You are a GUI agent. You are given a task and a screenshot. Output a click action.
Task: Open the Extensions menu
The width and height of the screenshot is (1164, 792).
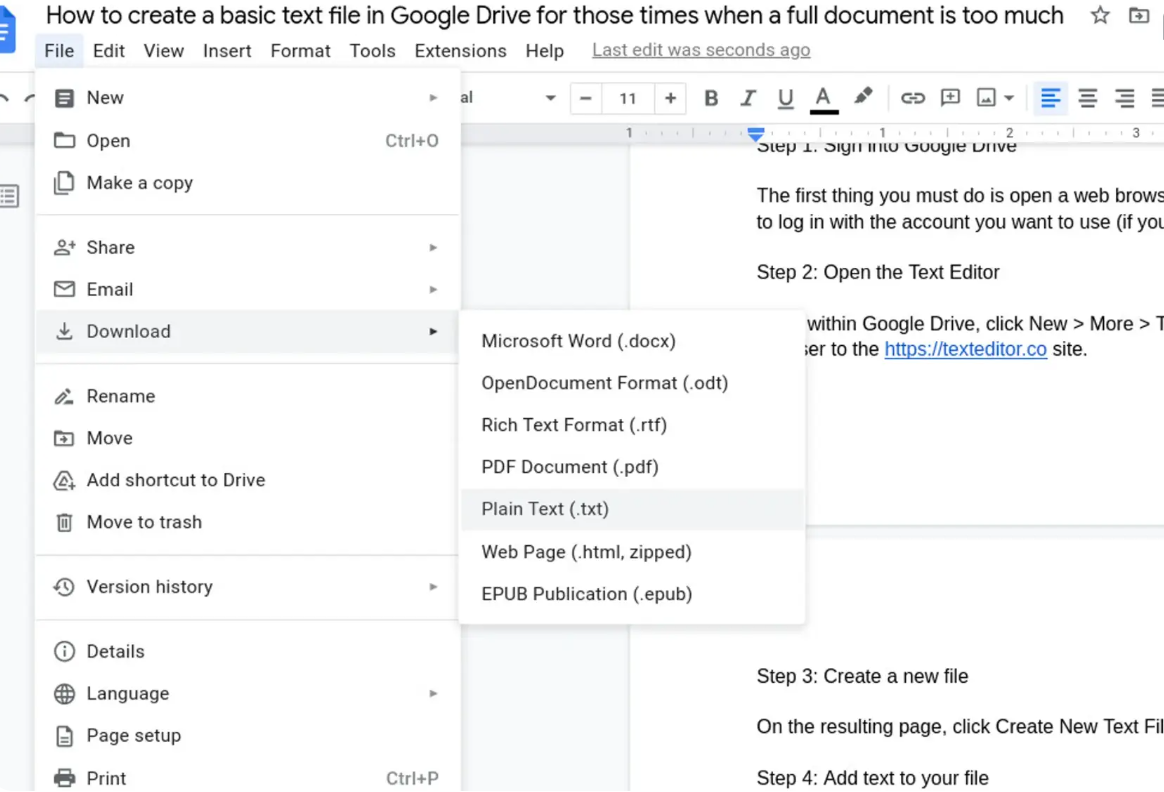(x=460, y=50)
